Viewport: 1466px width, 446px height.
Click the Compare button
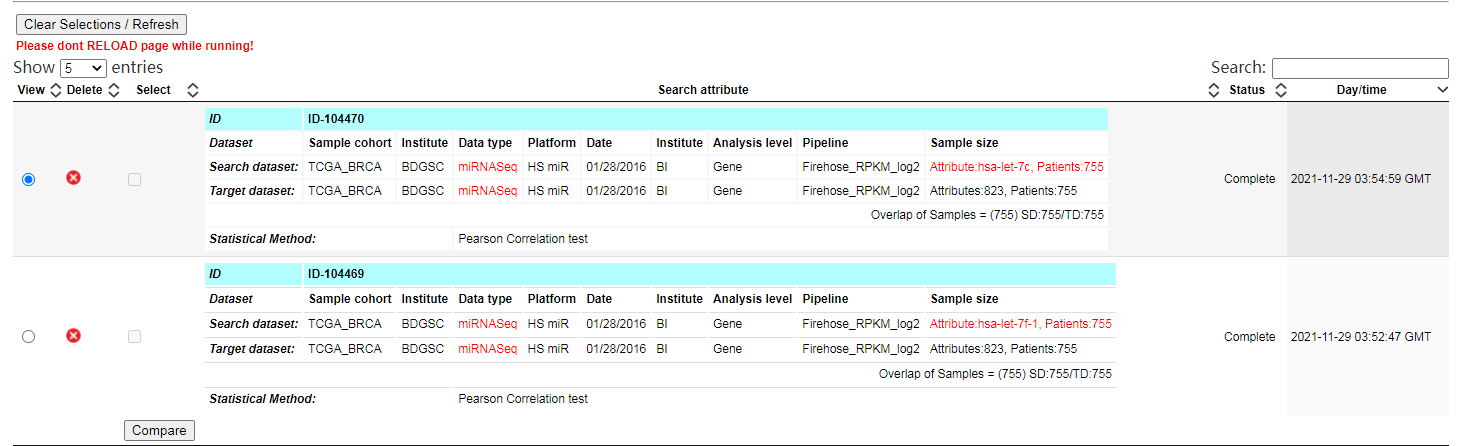(159, 430)
